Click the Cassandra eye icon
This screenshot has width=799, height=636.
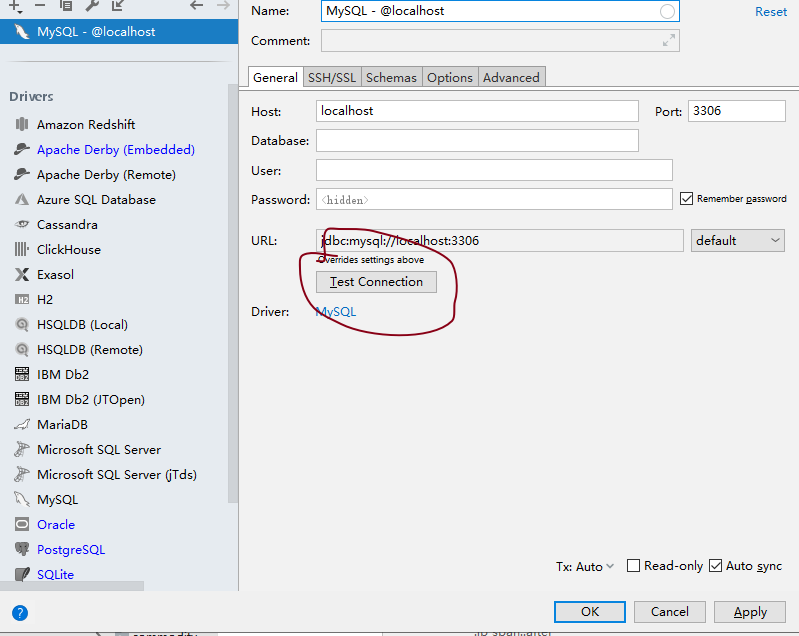[x=22, y=224]
